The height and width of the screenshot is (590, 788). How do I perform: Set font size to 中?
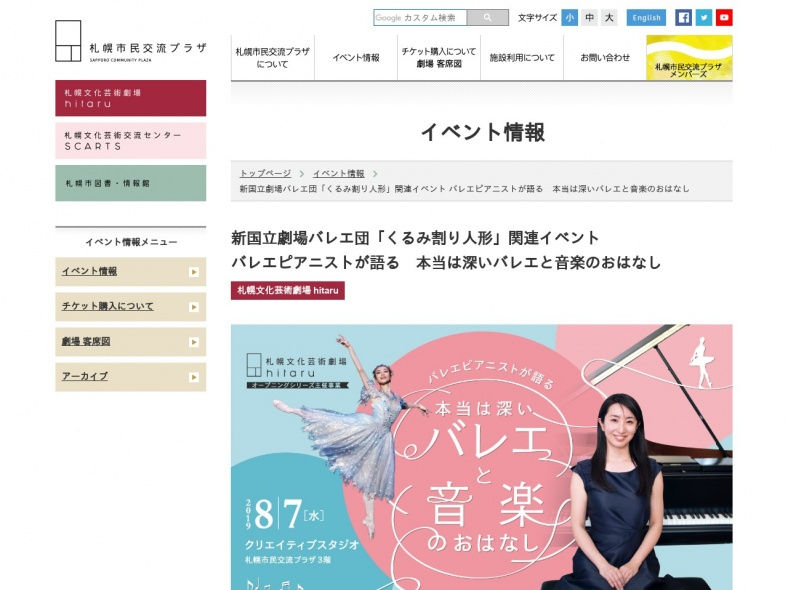click(x=589, y=18)
